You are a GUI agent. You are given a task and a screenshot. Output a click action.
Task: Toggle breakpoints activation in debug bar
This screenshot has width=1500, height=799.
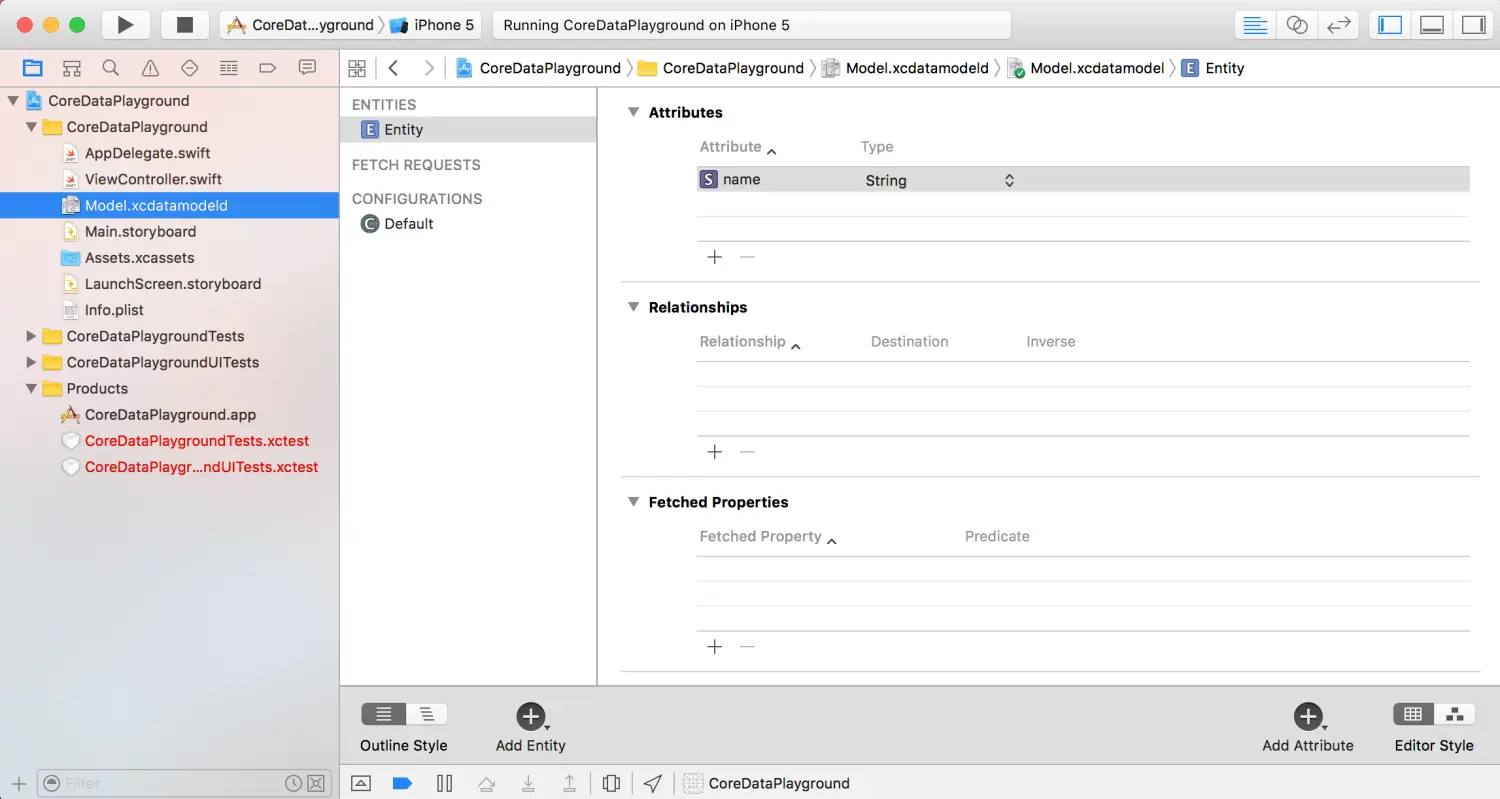tap(402, 783)
